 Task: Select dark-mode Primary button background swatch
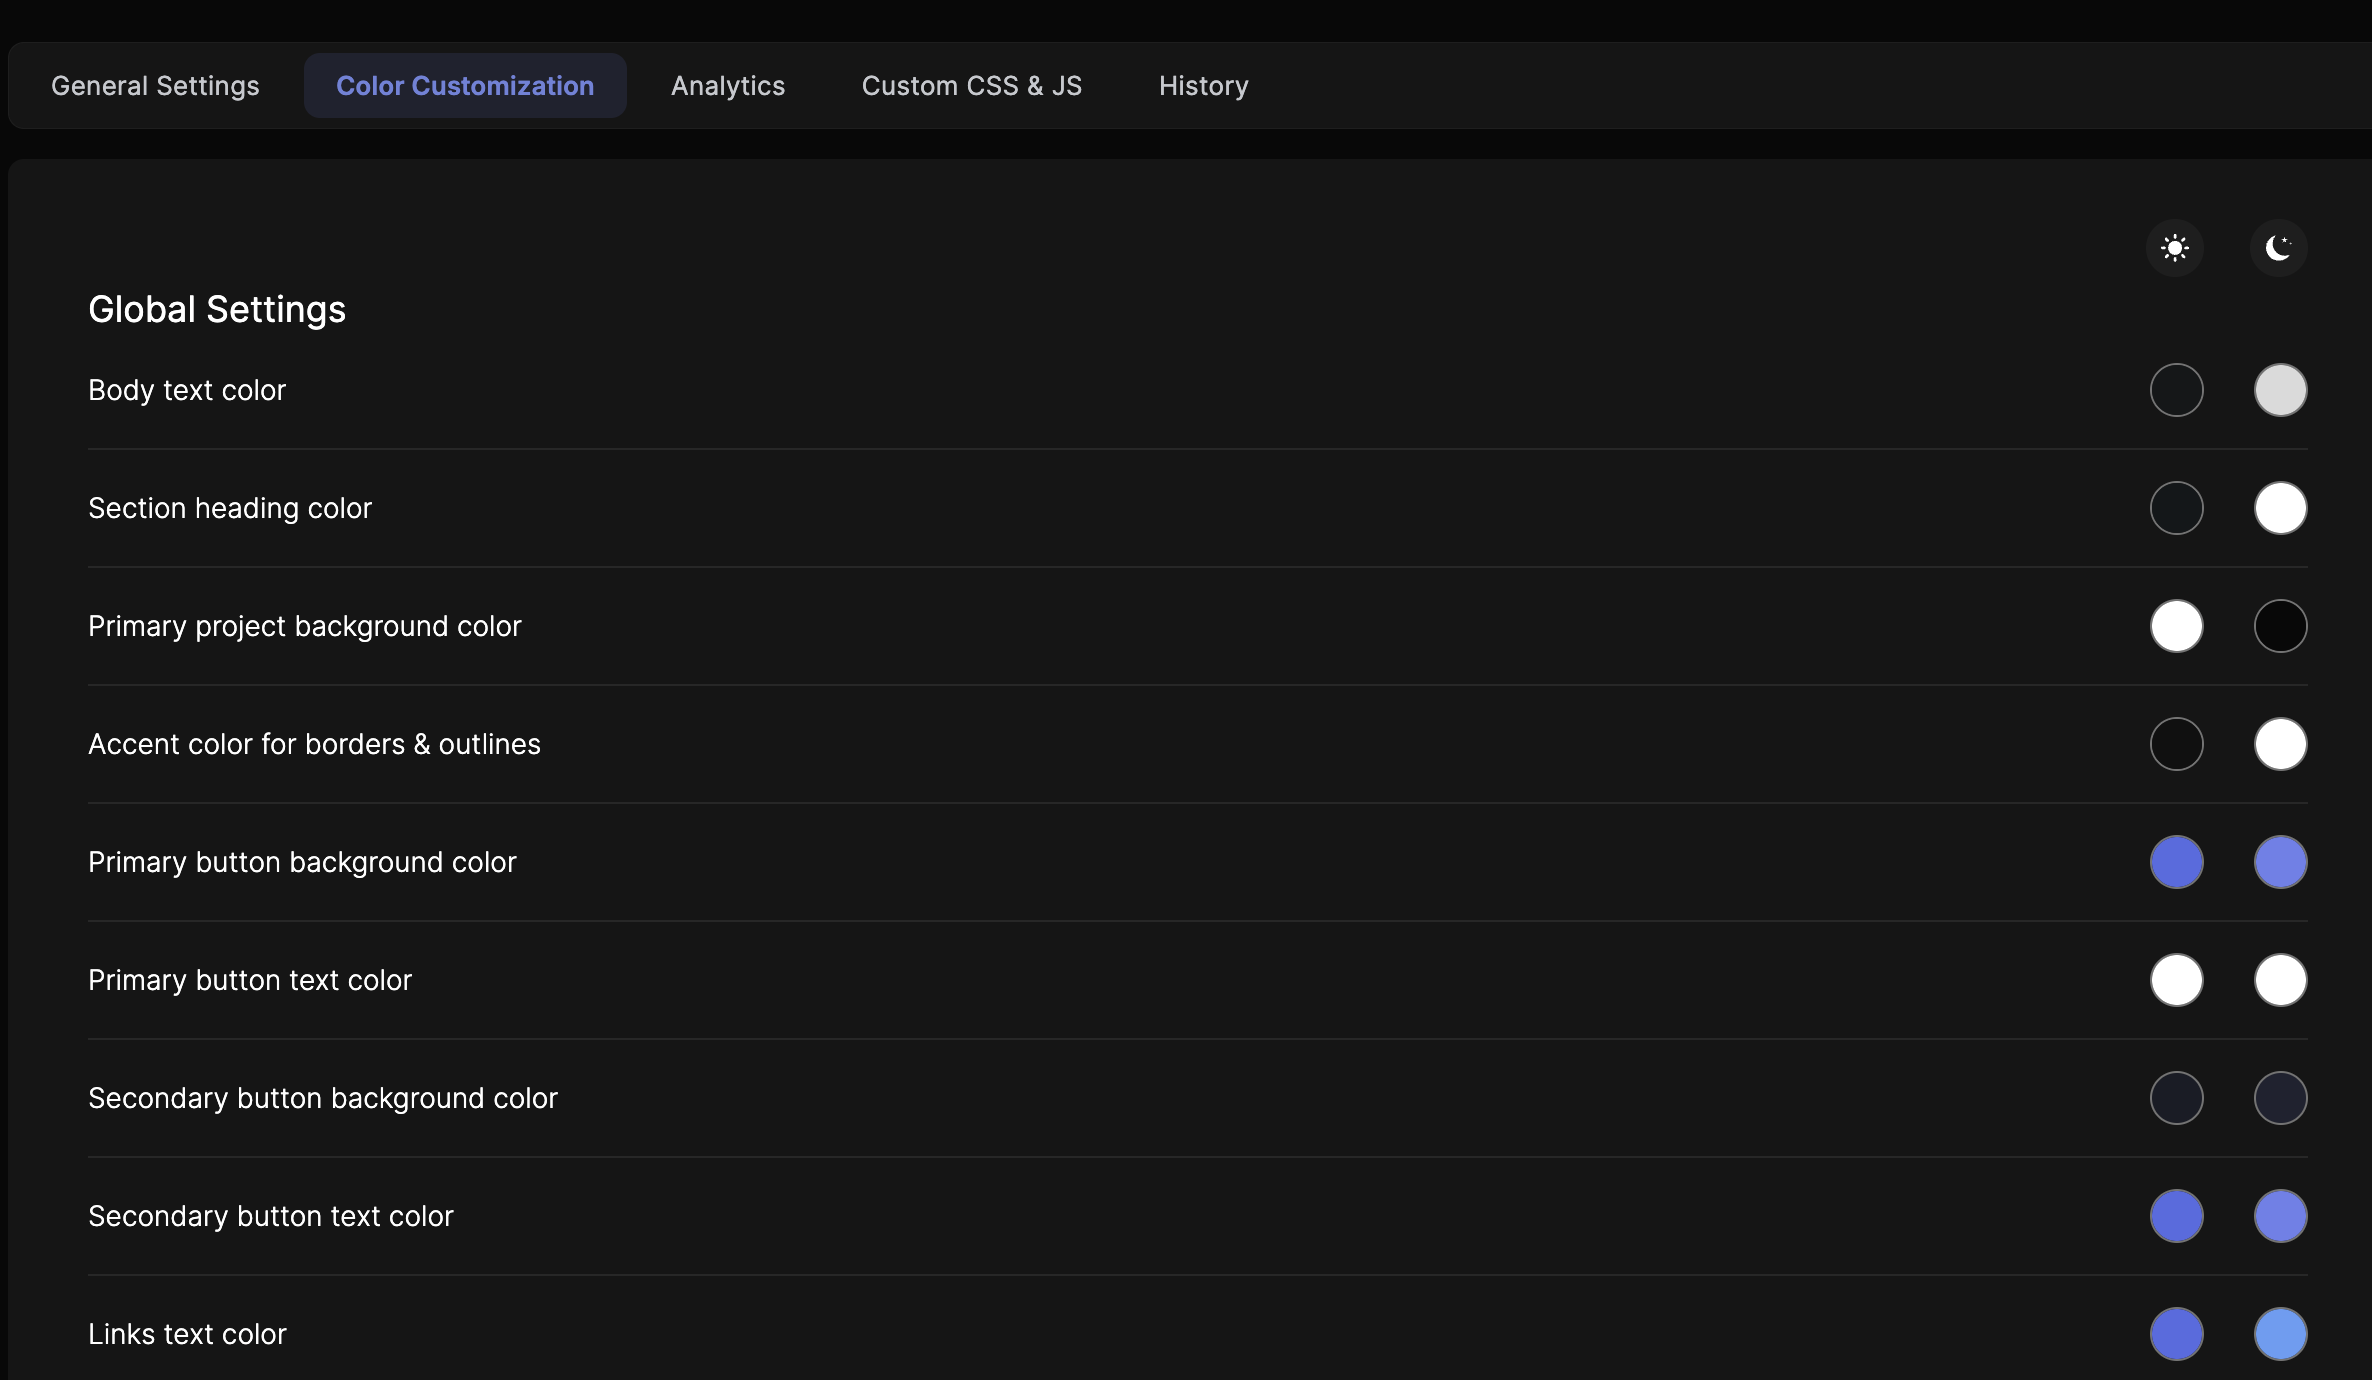click(x=2281, y=862)
